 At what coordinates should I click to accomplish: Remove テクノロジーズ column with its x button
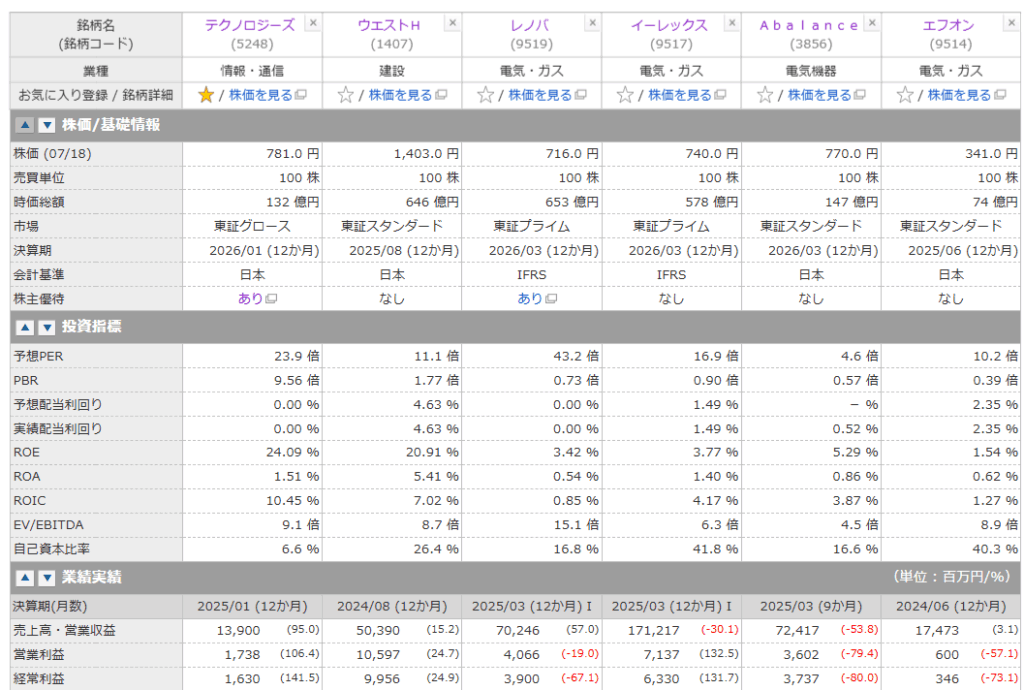(x=313, y=23)
